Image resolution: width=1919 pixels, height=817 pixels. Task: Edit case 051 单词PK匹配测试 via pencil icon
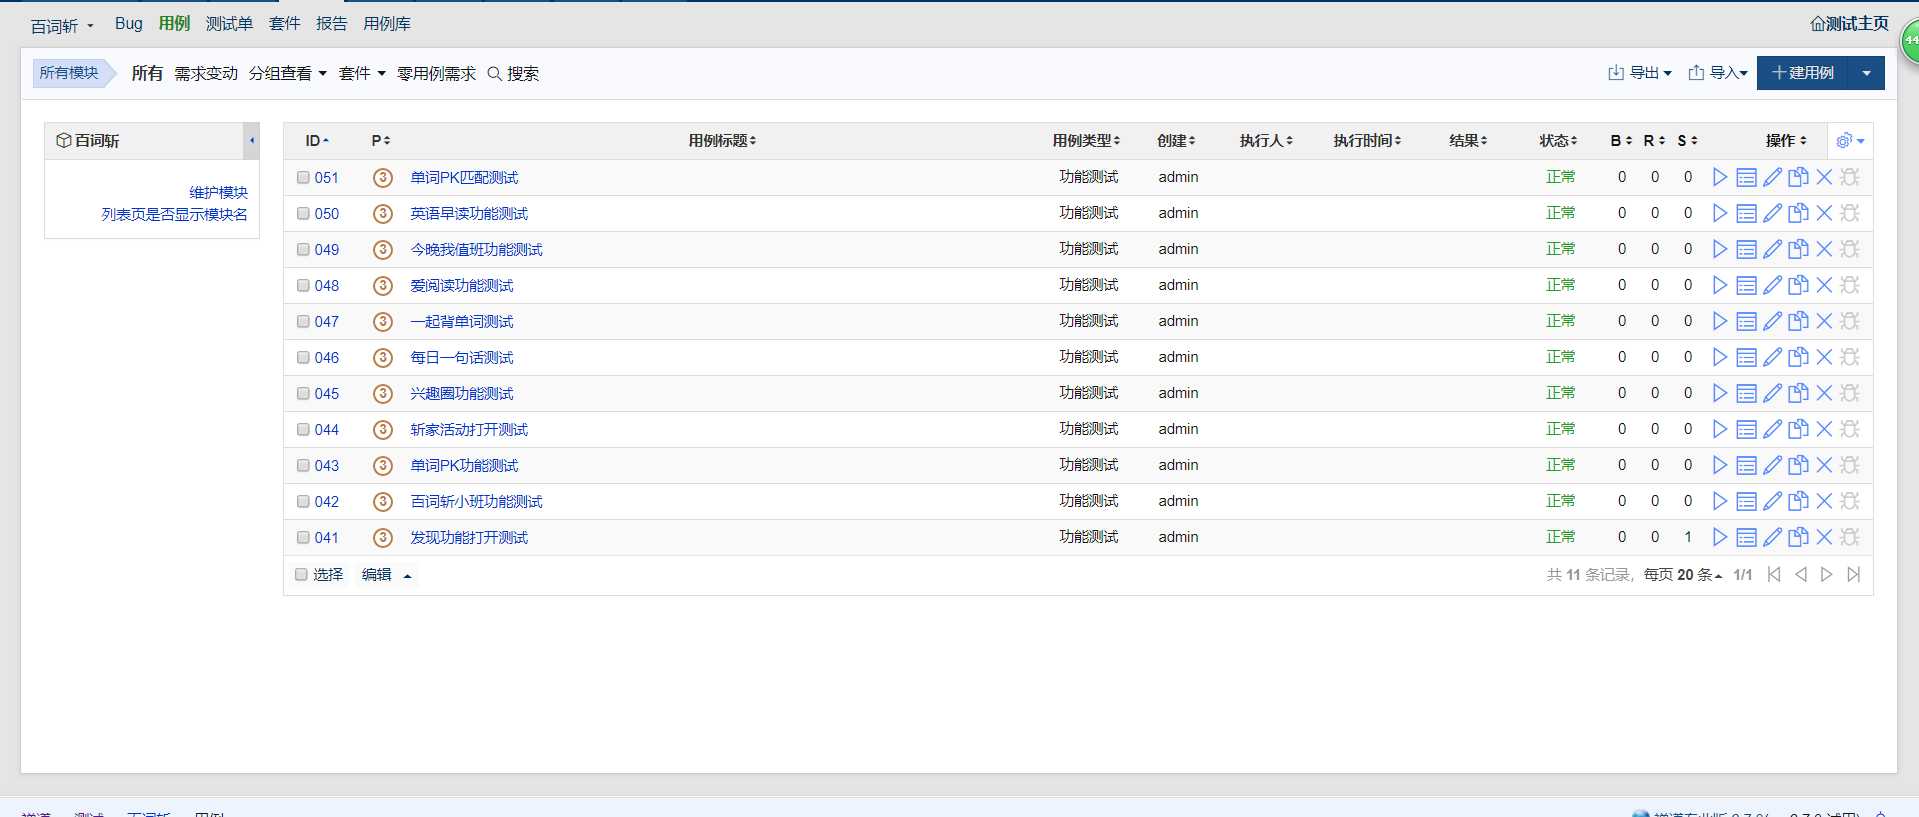pos(1772,177)
